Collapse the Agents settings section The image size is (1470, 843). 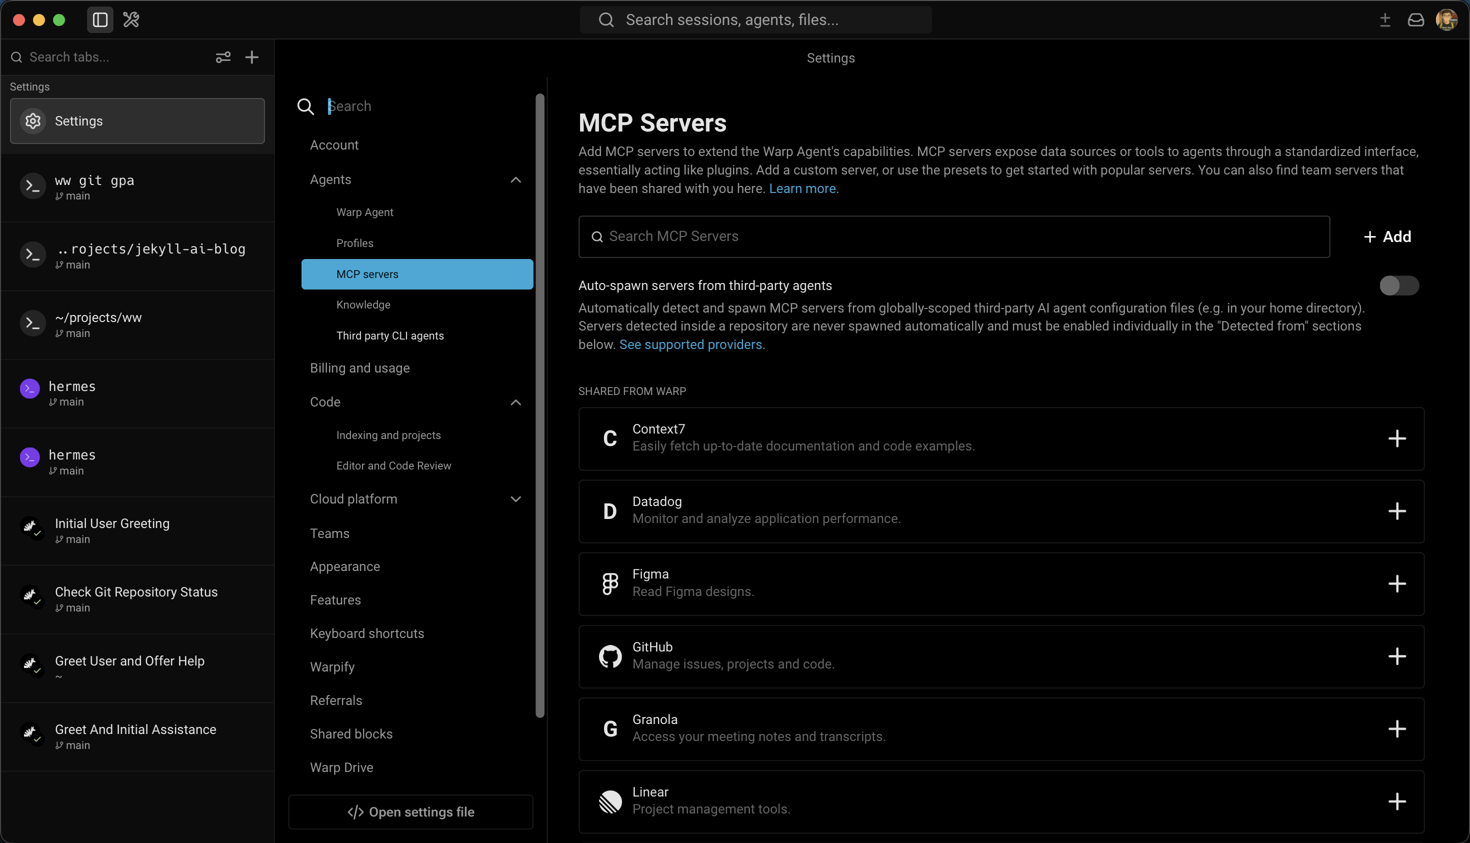516,180
